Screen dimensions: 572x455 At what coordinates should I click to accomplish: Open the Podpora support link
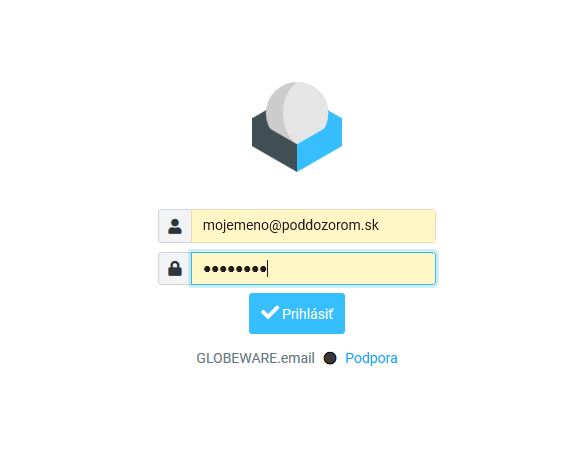click(371, 358)
